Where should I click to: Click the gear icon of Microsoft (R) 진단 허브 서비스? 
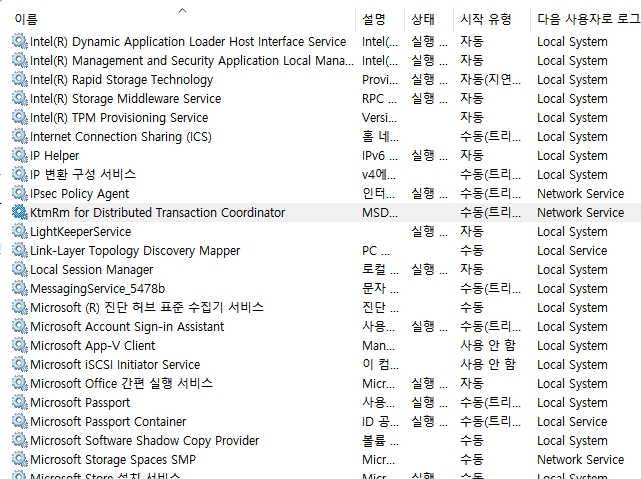[20, 307]
